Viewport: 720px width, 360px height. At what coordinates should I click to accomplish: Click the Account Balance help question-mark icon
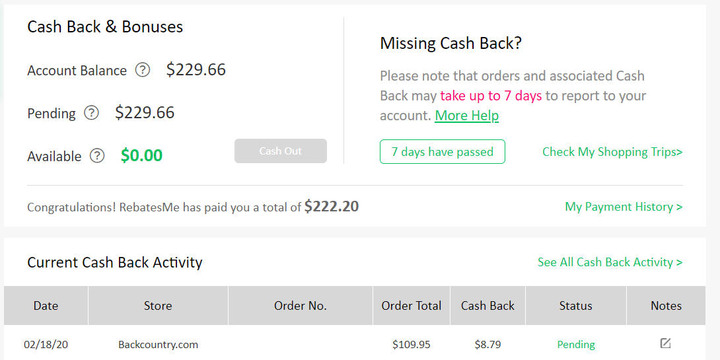tap(142, 70)
